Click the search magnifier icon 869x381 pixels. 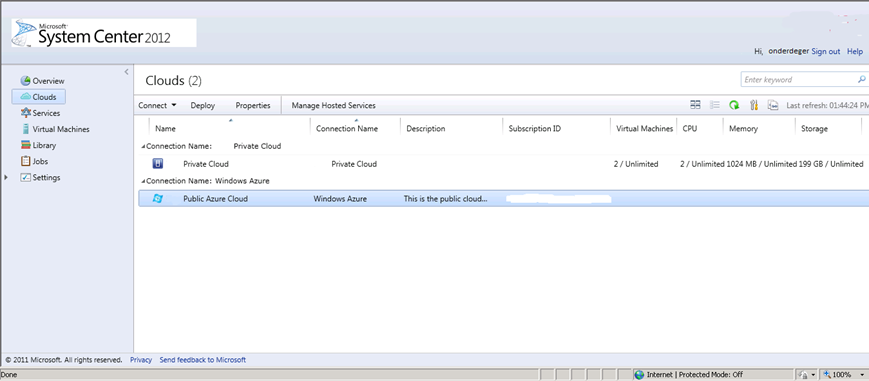pyautogui.click(x=862, y=79)
